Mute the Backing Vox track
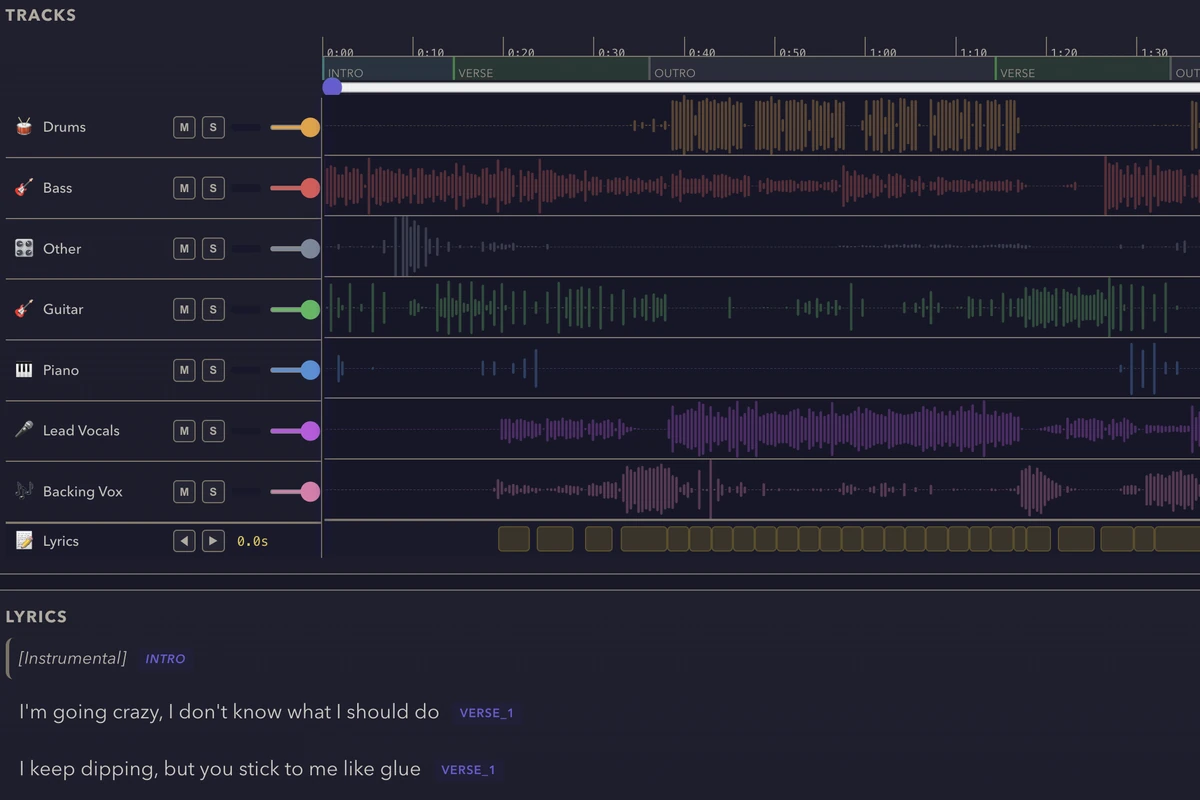The height and width of the screenshot is (800, 1200). (x=184, y=492)
